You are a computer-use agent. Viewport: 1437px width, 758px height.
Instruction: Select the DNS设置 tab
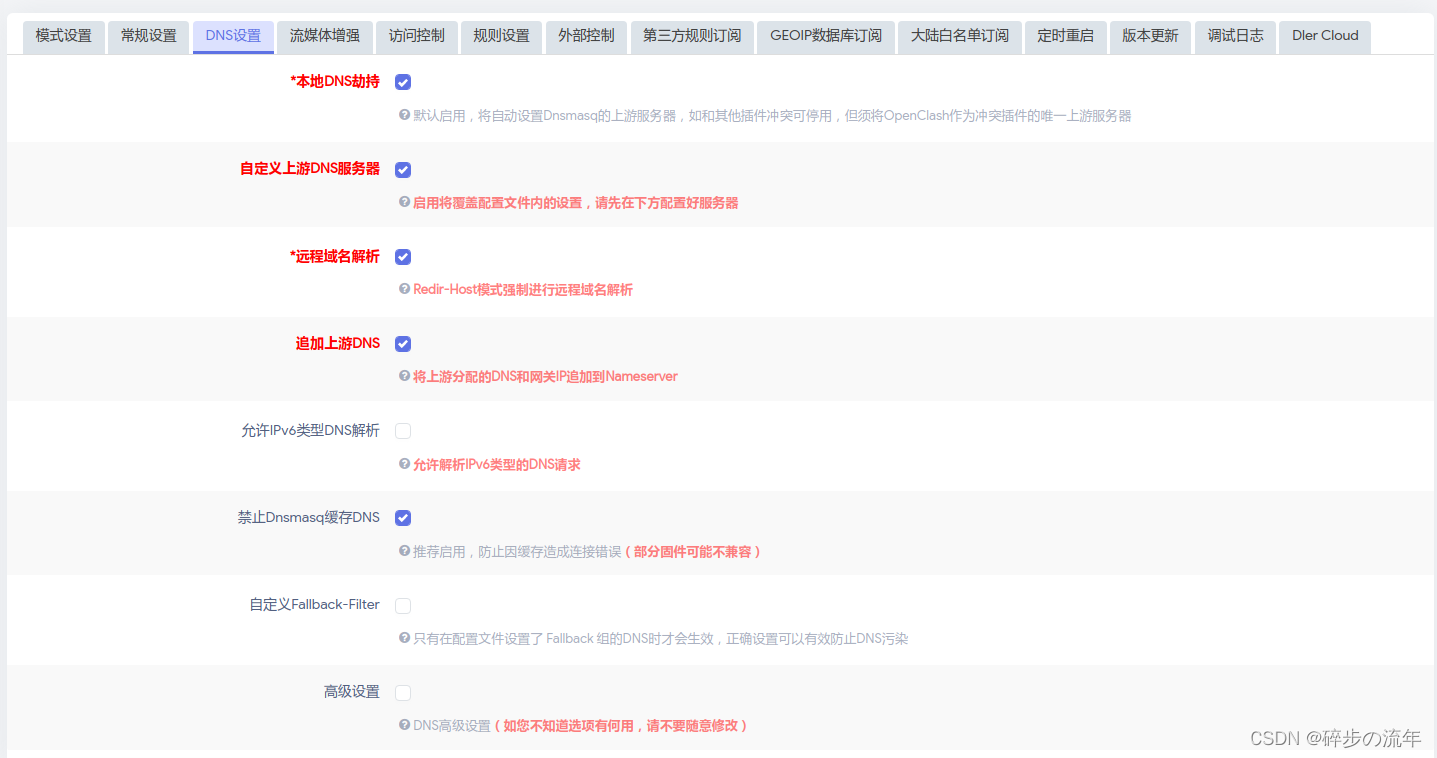pyautogui.click(x=233, y=36)
